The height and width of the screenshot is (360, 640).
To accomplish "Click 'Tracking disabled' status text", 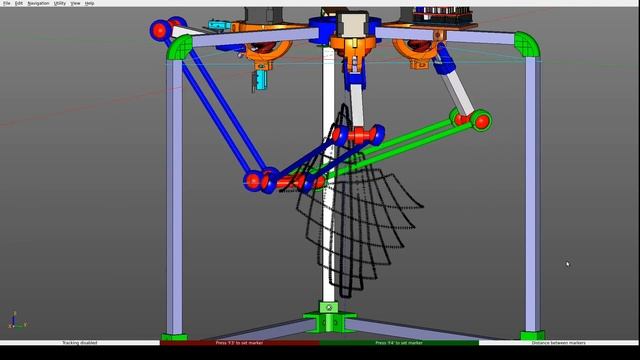I will [x=80, y=343].
